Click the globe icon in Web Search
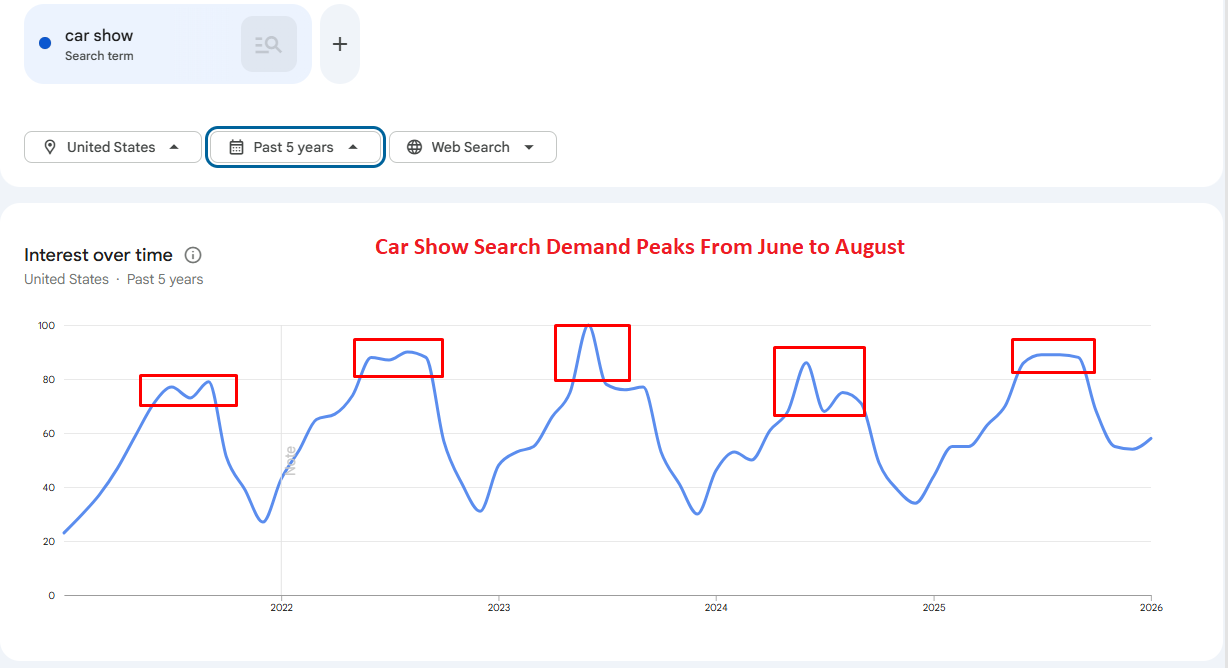The image size is (1228, 668). pos(415,147)
